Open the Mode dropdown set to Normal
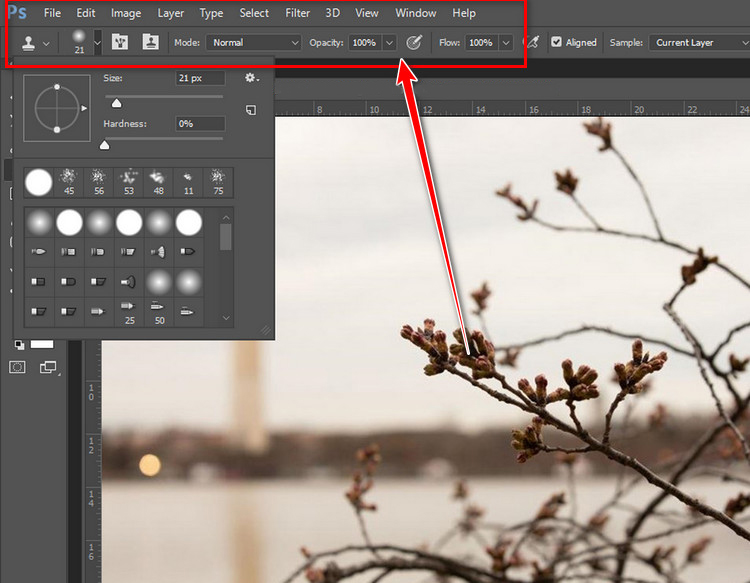The height and width of the screenshot is (583, 750). click(x=253, y=43)
